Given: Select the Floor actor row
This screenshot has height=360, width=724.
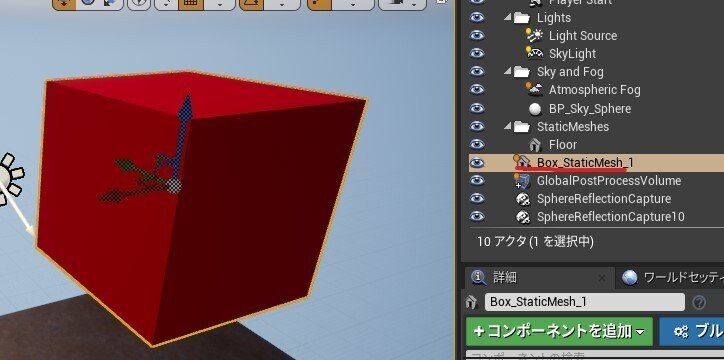Looking at the screenshot, I should [596, 144].
